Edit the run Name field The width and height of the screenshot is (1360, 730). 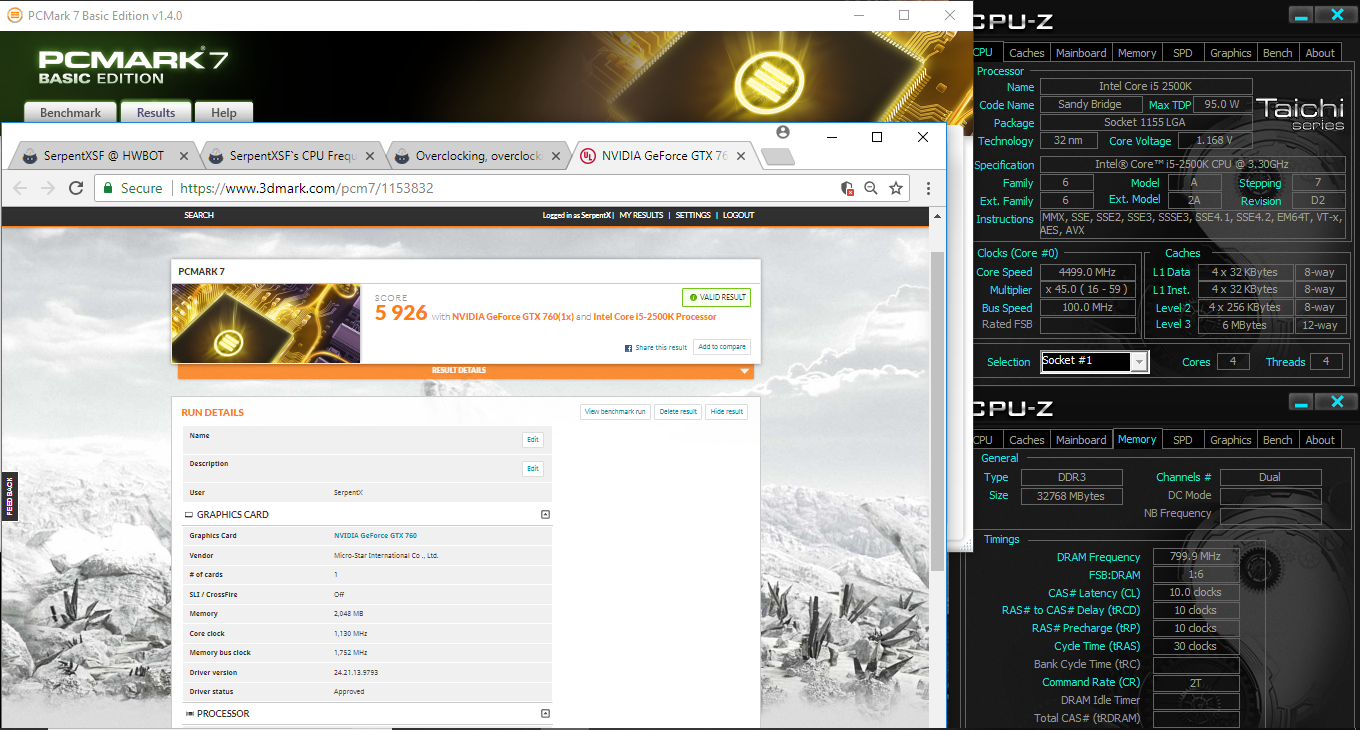click(533, 440)
